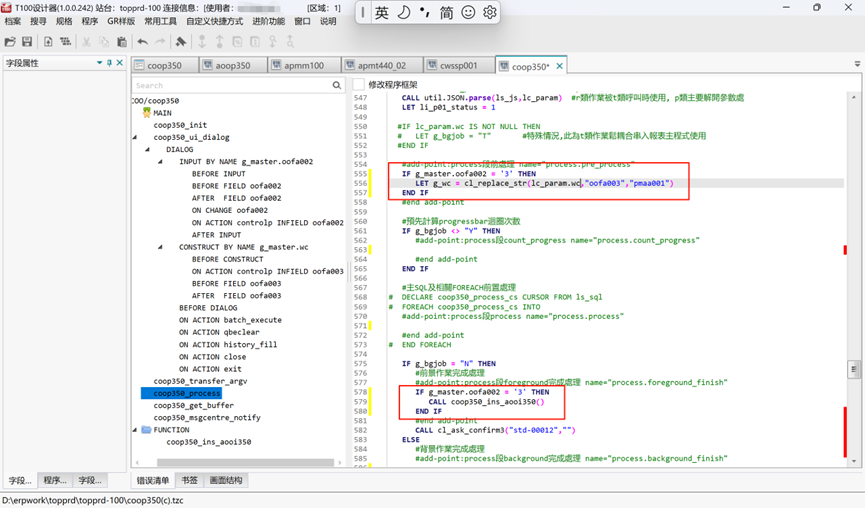
Task: Open the 常用工具 menu
Action: [161, 22]
